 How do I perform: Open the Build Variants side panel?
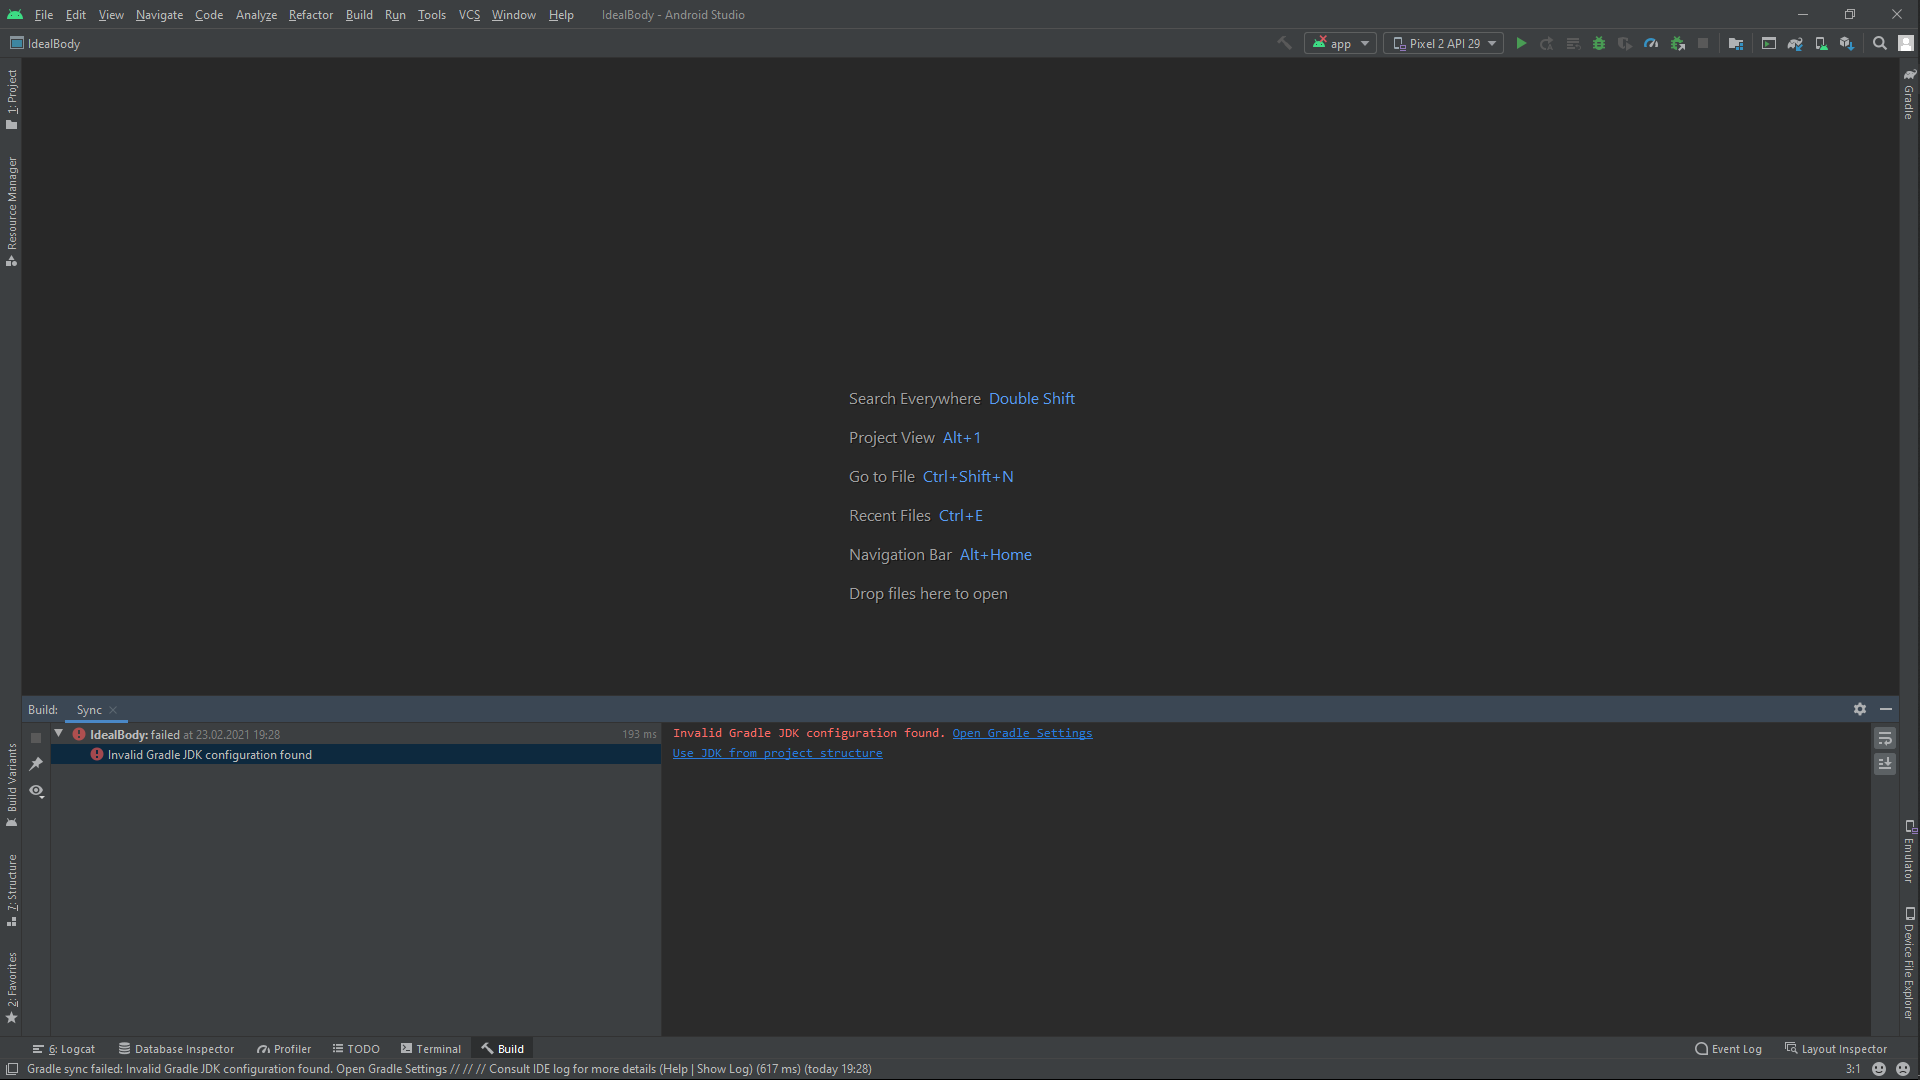coord(12,785)
